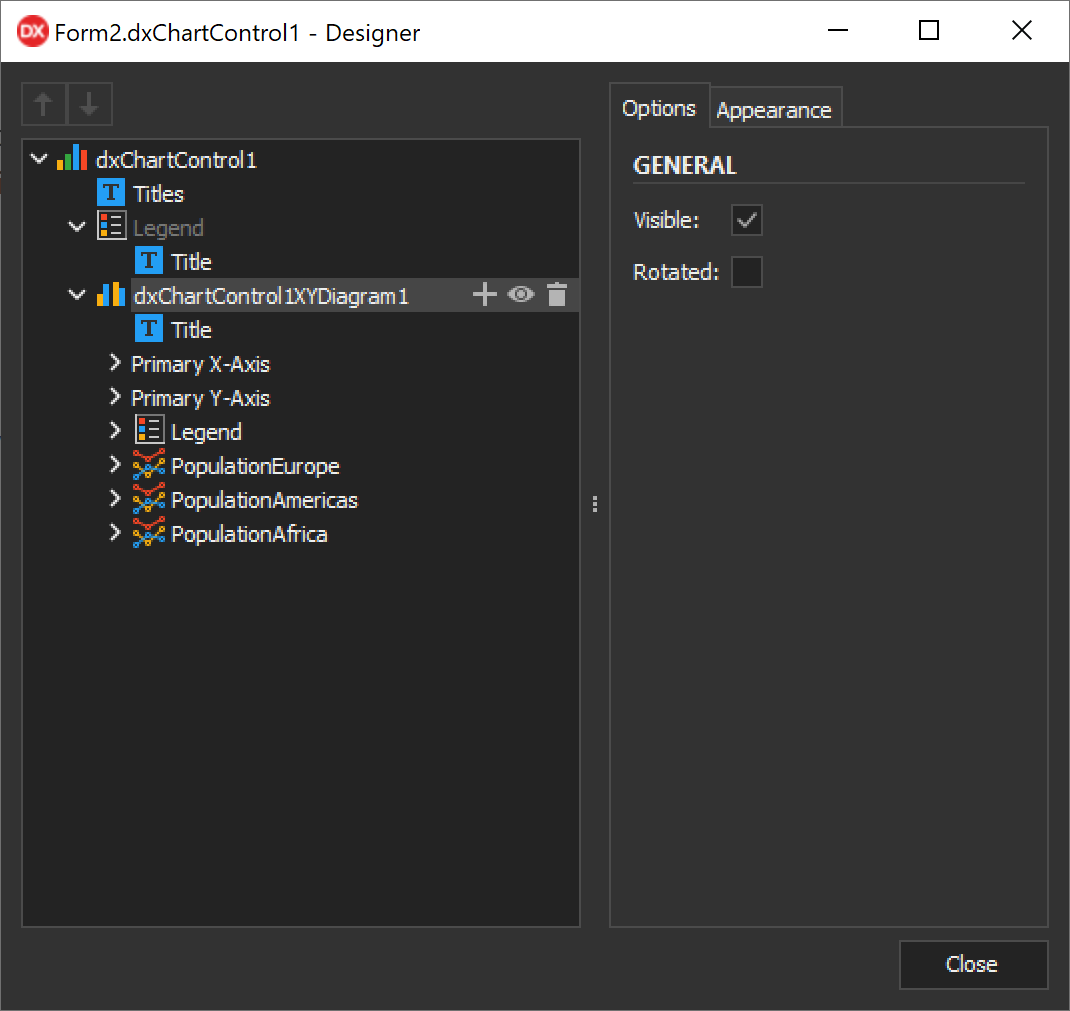
Task: Delete dxChartControl1XYDiagram1 using the trash icon
Action: (x=557, y=295)
